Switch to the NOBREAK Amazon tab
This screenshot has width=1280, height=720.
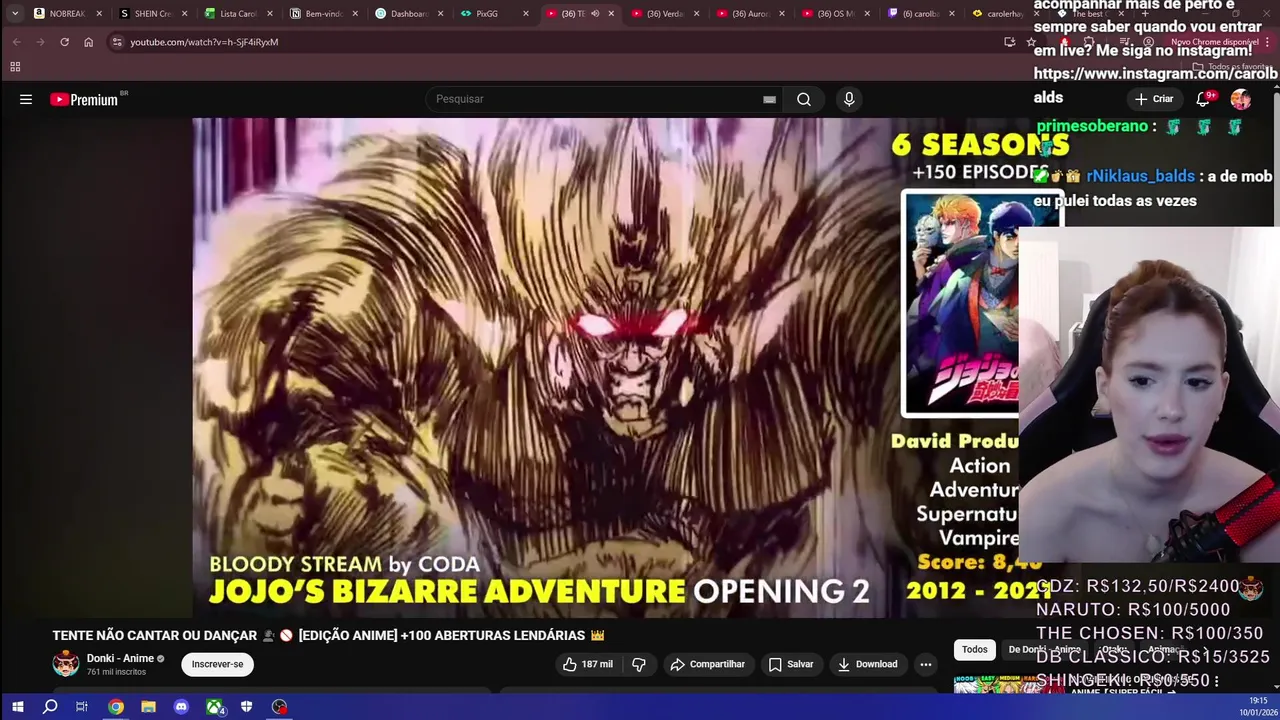[x=68, y=14]
